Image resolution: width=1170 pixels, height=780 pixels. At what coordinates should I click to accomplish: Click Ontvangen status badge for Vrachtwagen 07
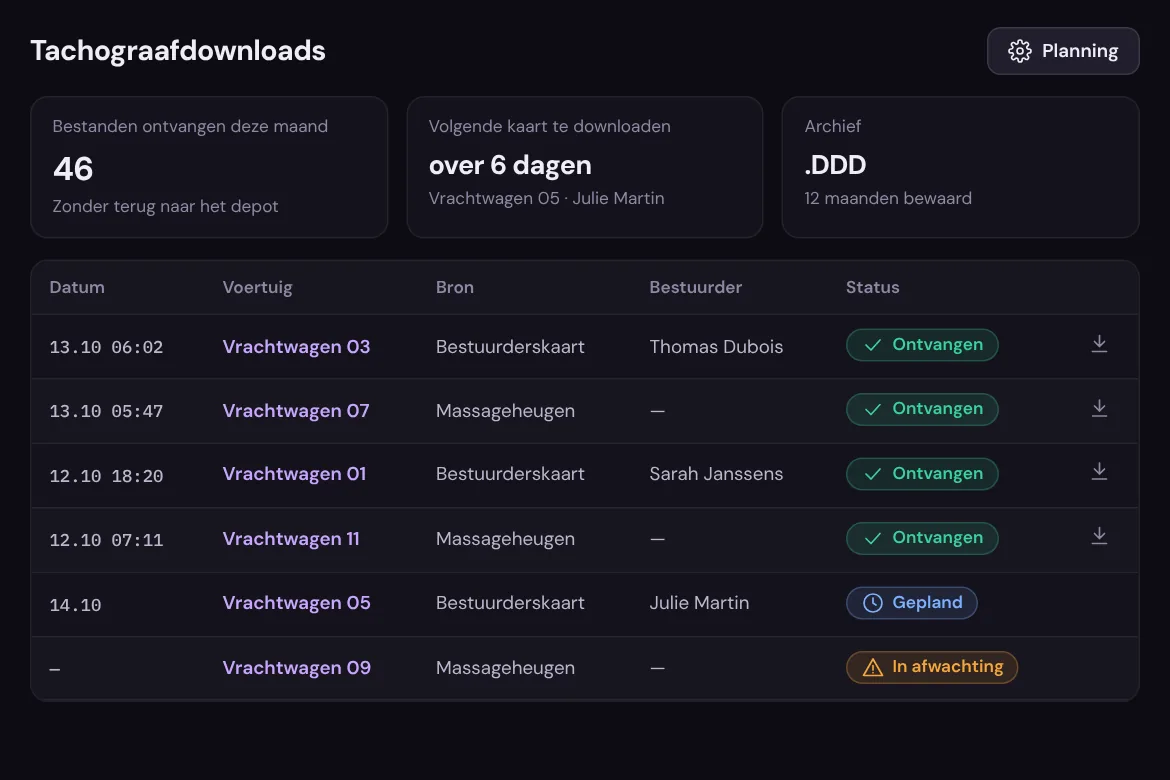[x=922, y=409]
